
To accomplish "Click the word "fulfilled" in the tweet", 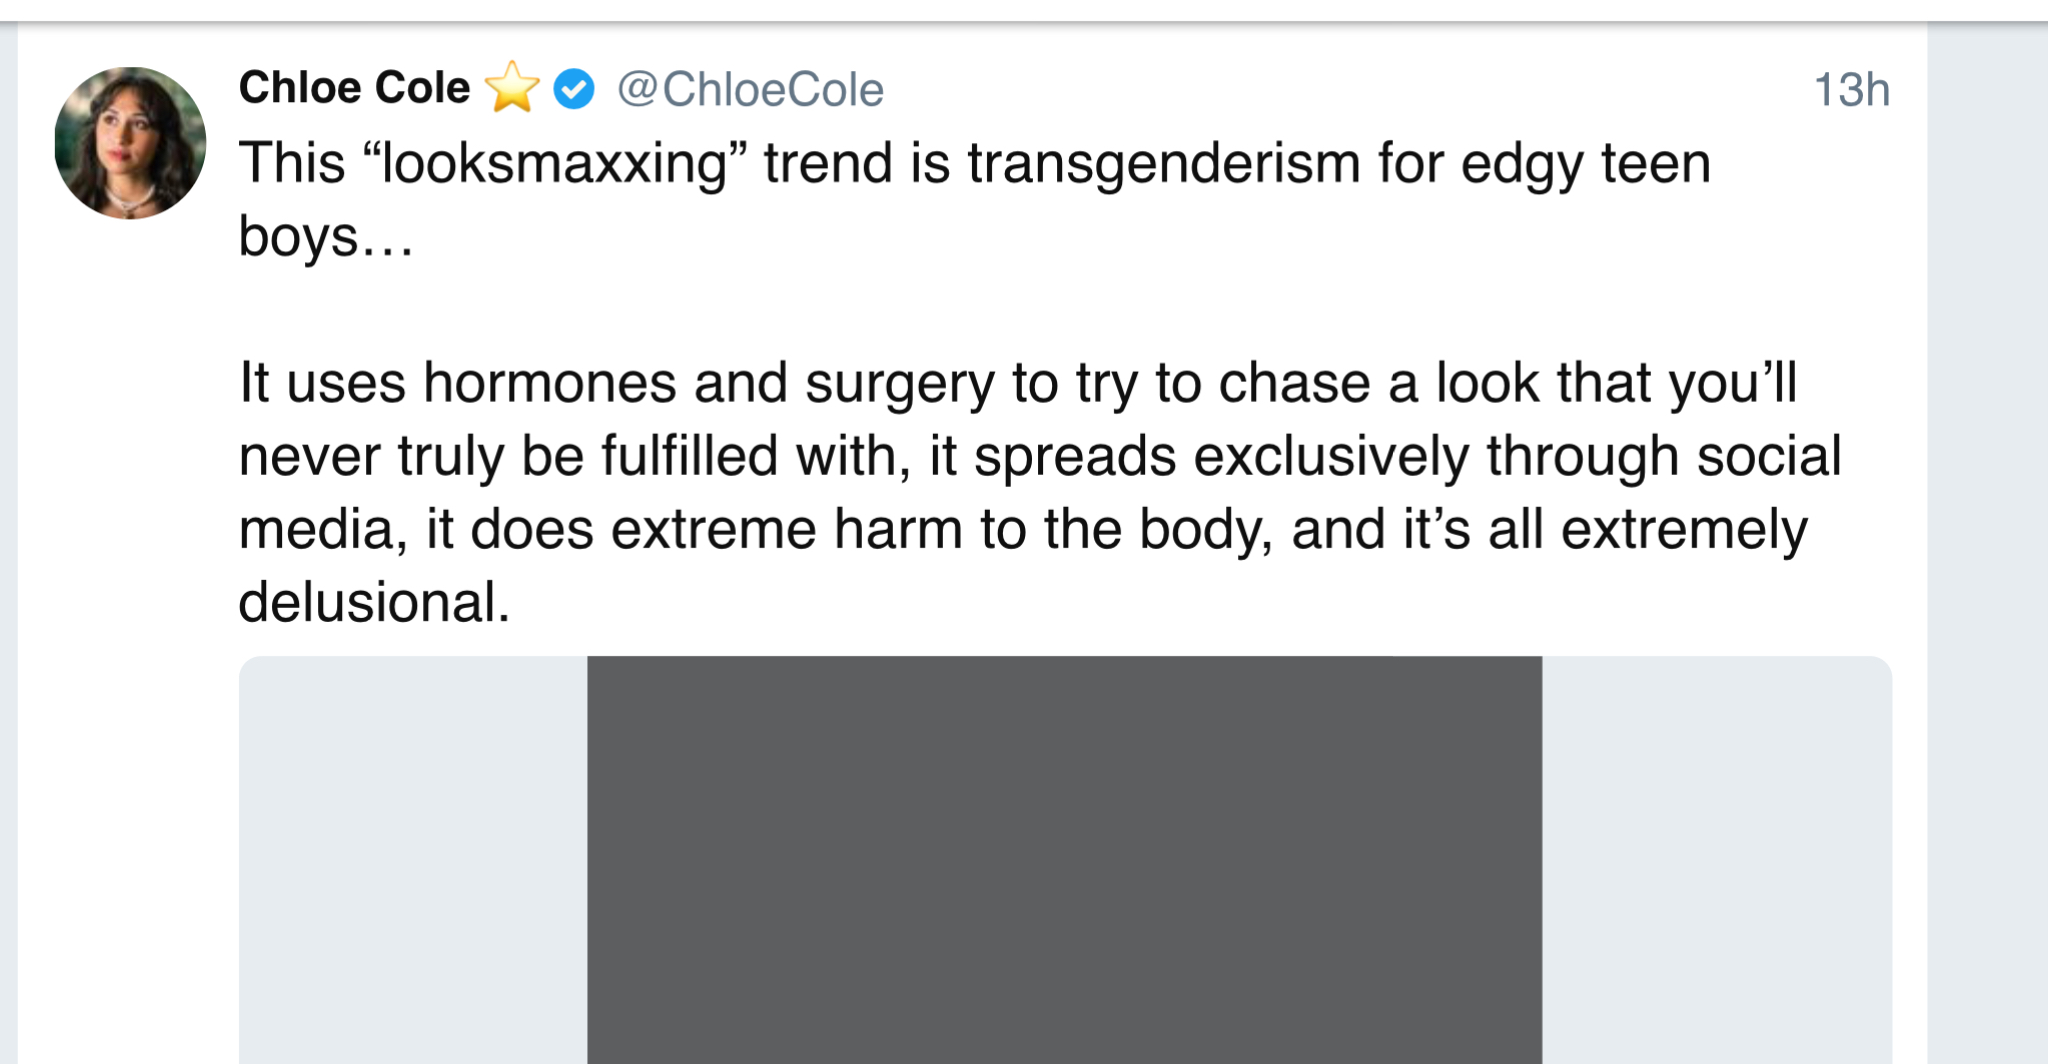I will [x=689, y=457].
